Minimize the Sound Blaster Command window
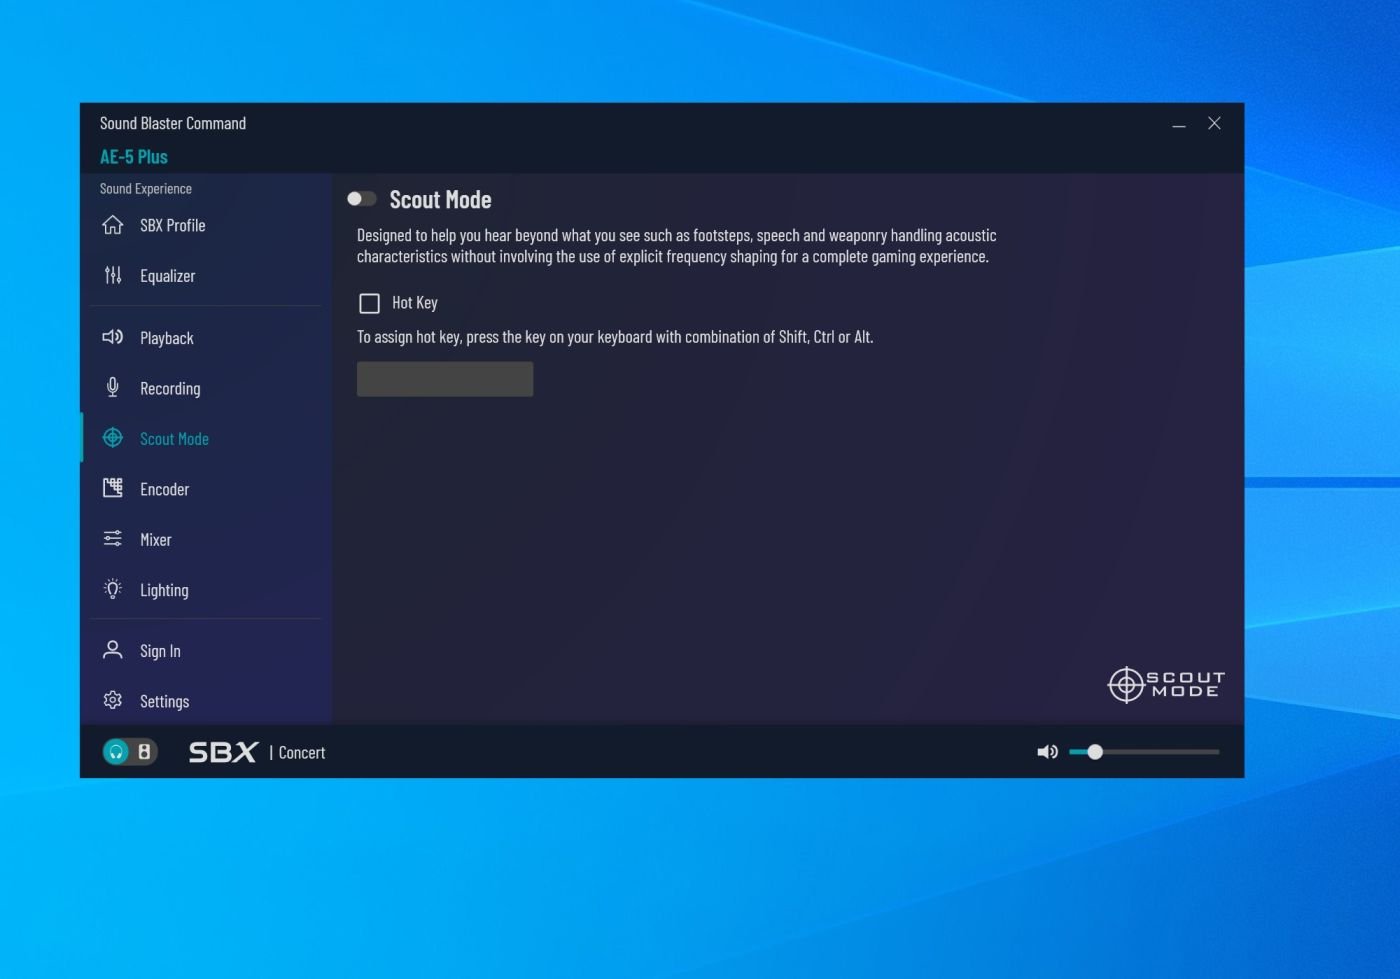This screenshot has width=1400, height=979. click(x=1179, y=124)
